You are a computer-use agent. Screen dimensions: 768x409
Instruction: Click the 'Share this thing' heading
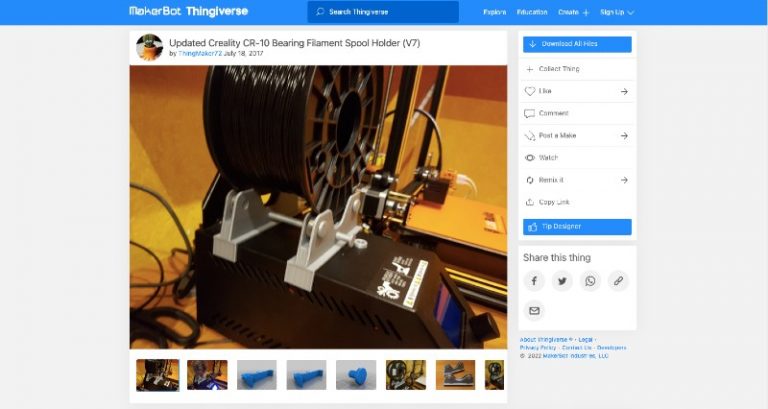coord(556,258)
